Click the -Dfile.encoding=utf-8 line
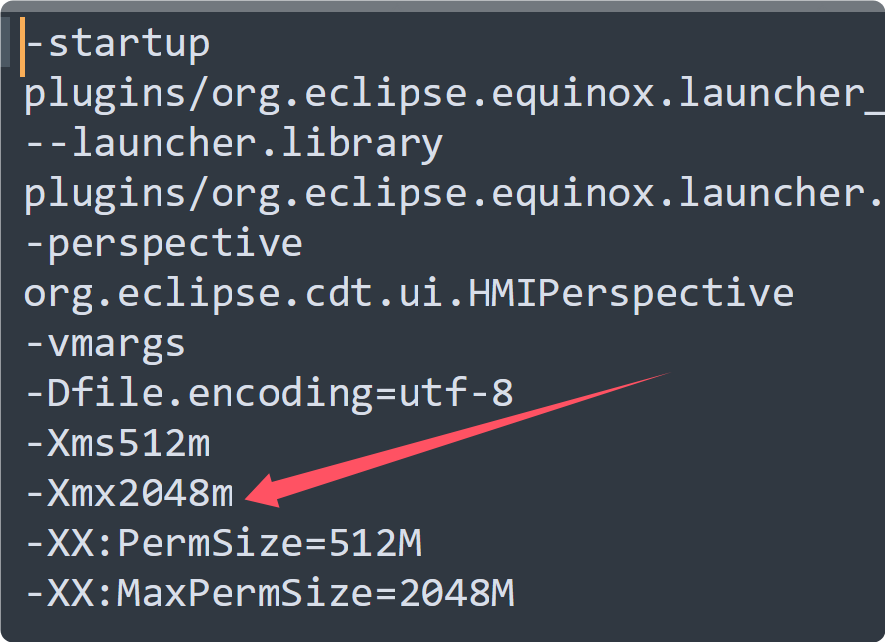885x642 pixels. tap(269, 394)
